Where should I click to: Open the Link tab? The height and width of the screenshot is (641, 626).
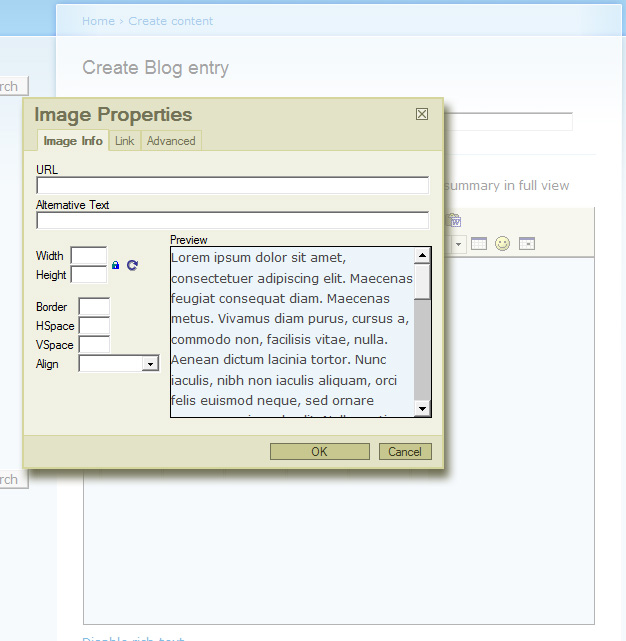pyautogui.click(x=124, y=141)
